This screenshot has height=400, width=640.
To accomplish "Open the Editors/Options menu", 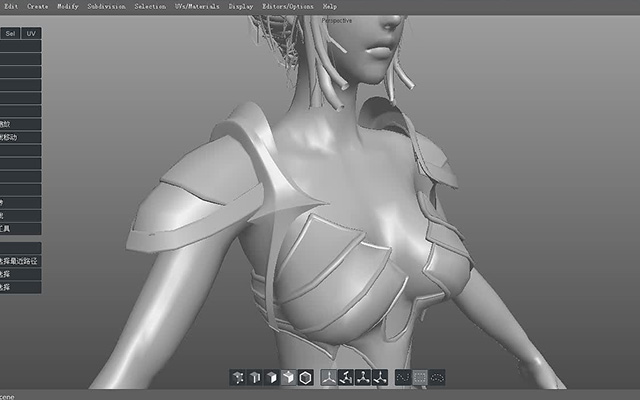I will [288, 7].
